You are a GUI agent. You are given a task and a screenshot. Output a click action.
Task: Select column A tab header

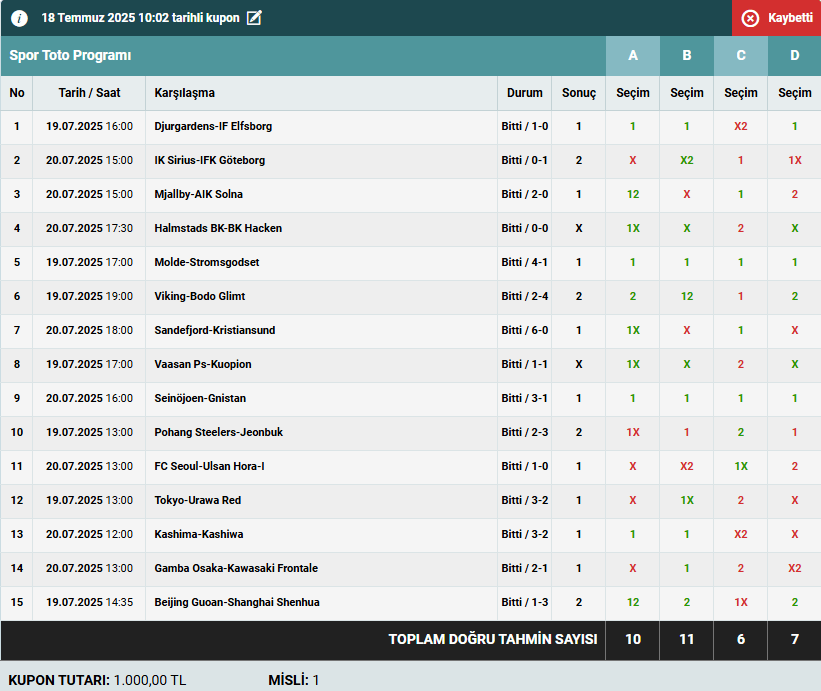tap(633, 55)
